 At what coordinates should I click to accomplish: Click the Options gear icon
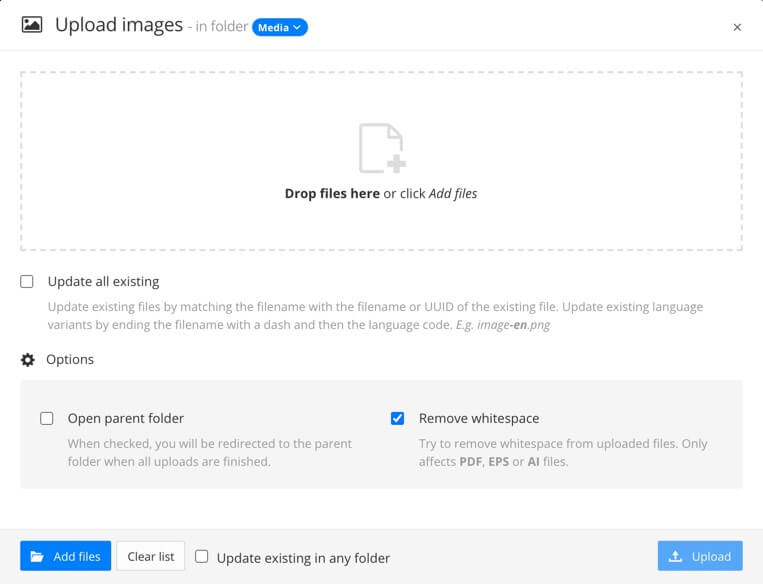pyautogui.click(x=28, y=360)
